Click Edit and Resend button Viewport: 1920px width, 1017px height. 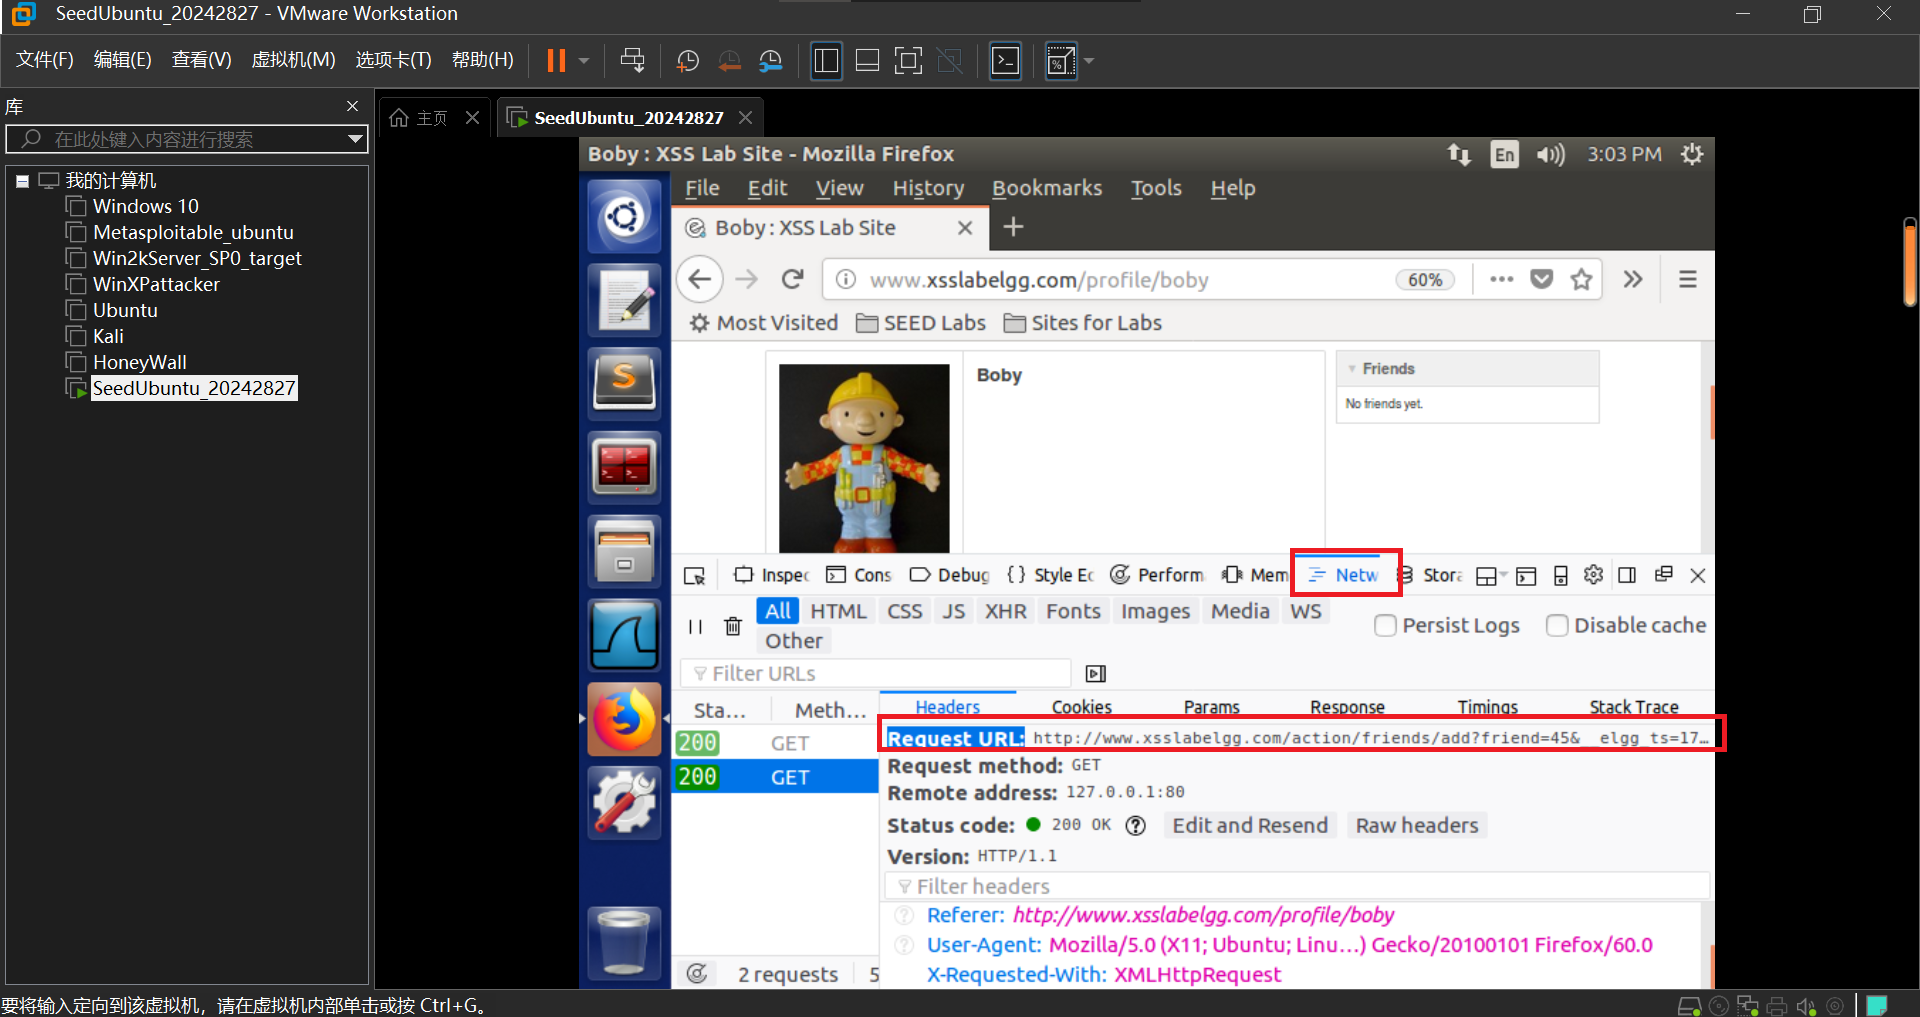tap(1250, 825)
